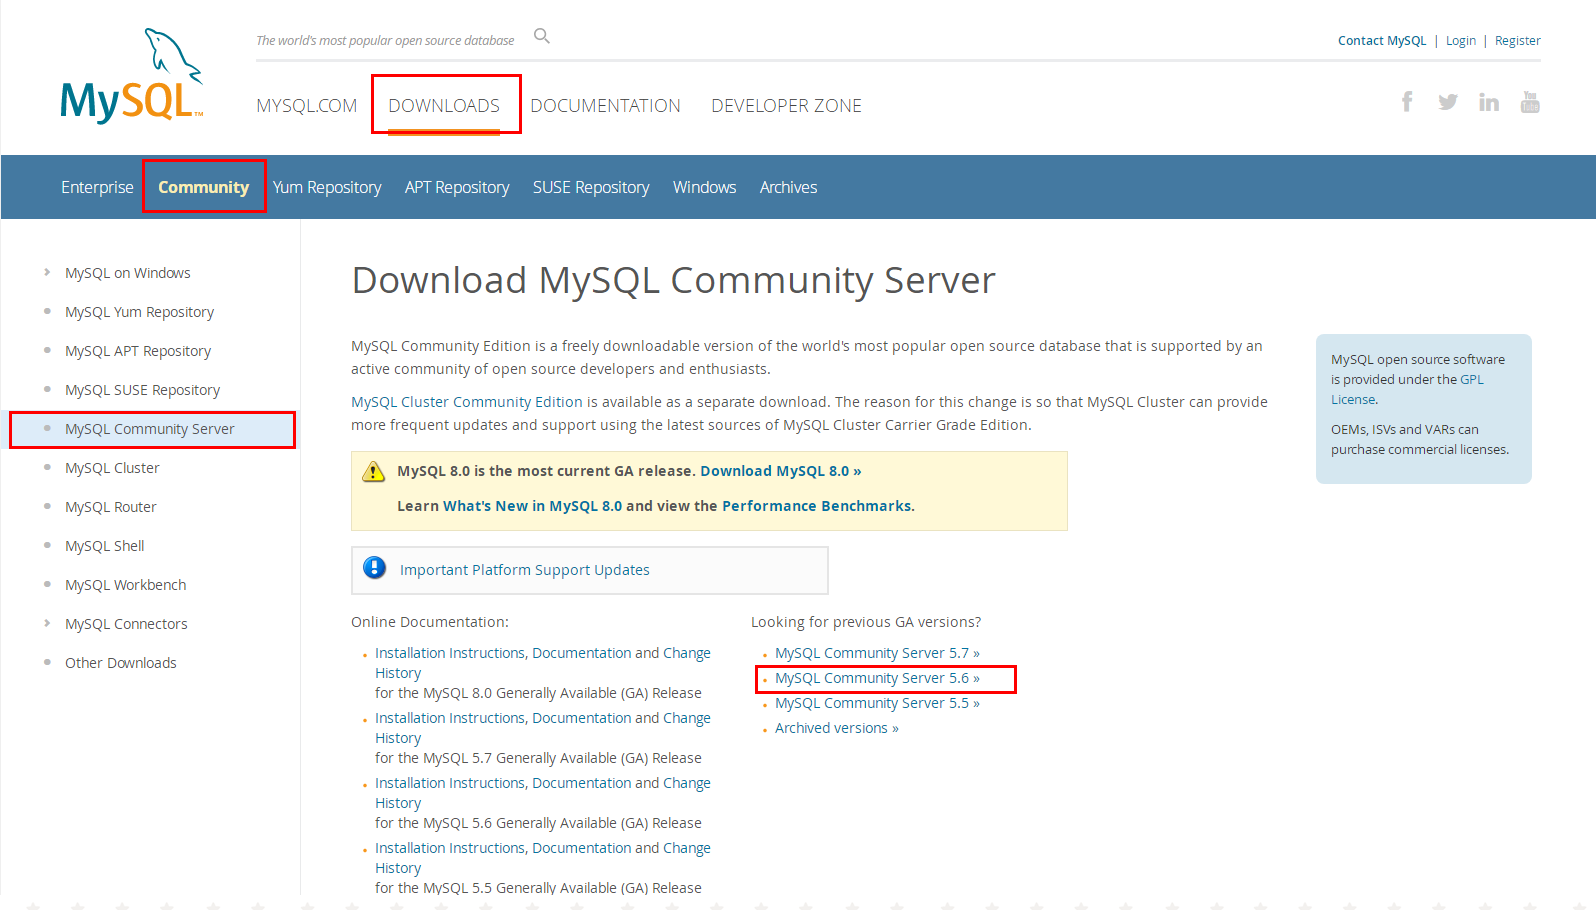Open the DOCUMENTATION main tab
Image resolution: width=1596 pixels, height=910 pixels.
click(x=605, y=106)
